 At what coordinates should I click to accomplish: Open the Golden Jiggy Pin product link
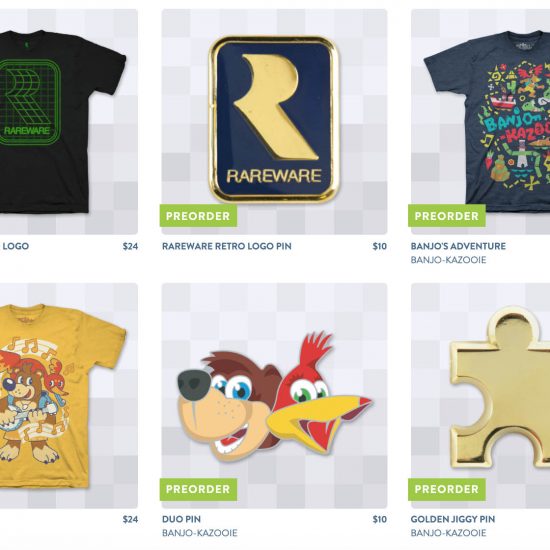452,519
